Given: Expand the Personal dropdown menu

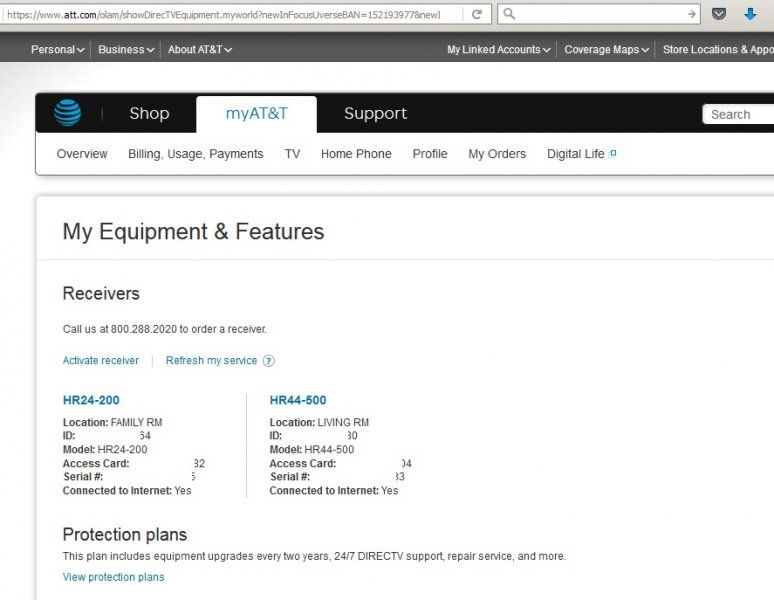Looking at the screenshot, I should (x=57, y=49).
